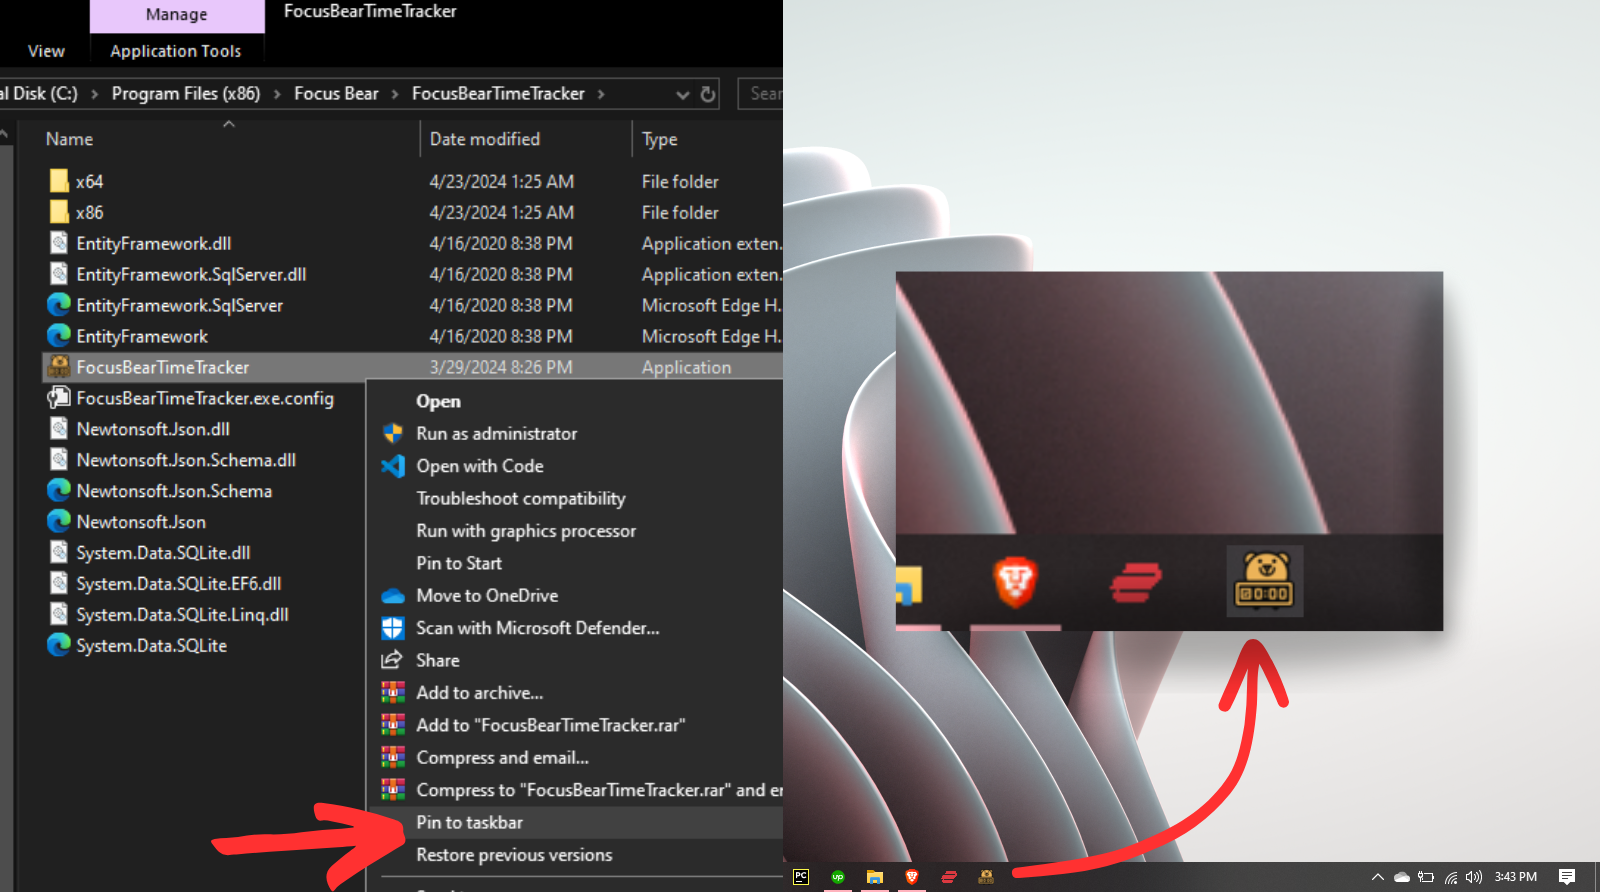Select Newtonsoft.Json.Schema.dll file
1600x892 pixels.
(186, 460)
